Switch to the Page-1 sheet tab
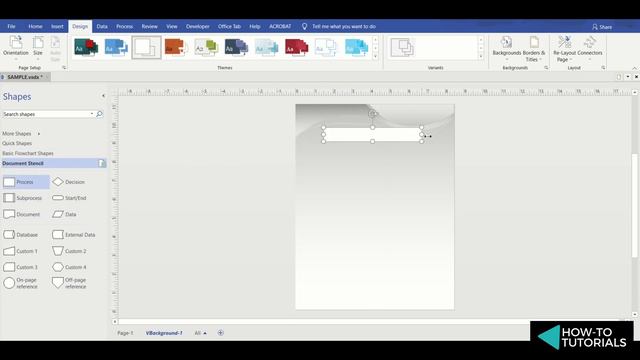Image resolution: width=640 pixels, height=360 pixels. tap(125, 333)
